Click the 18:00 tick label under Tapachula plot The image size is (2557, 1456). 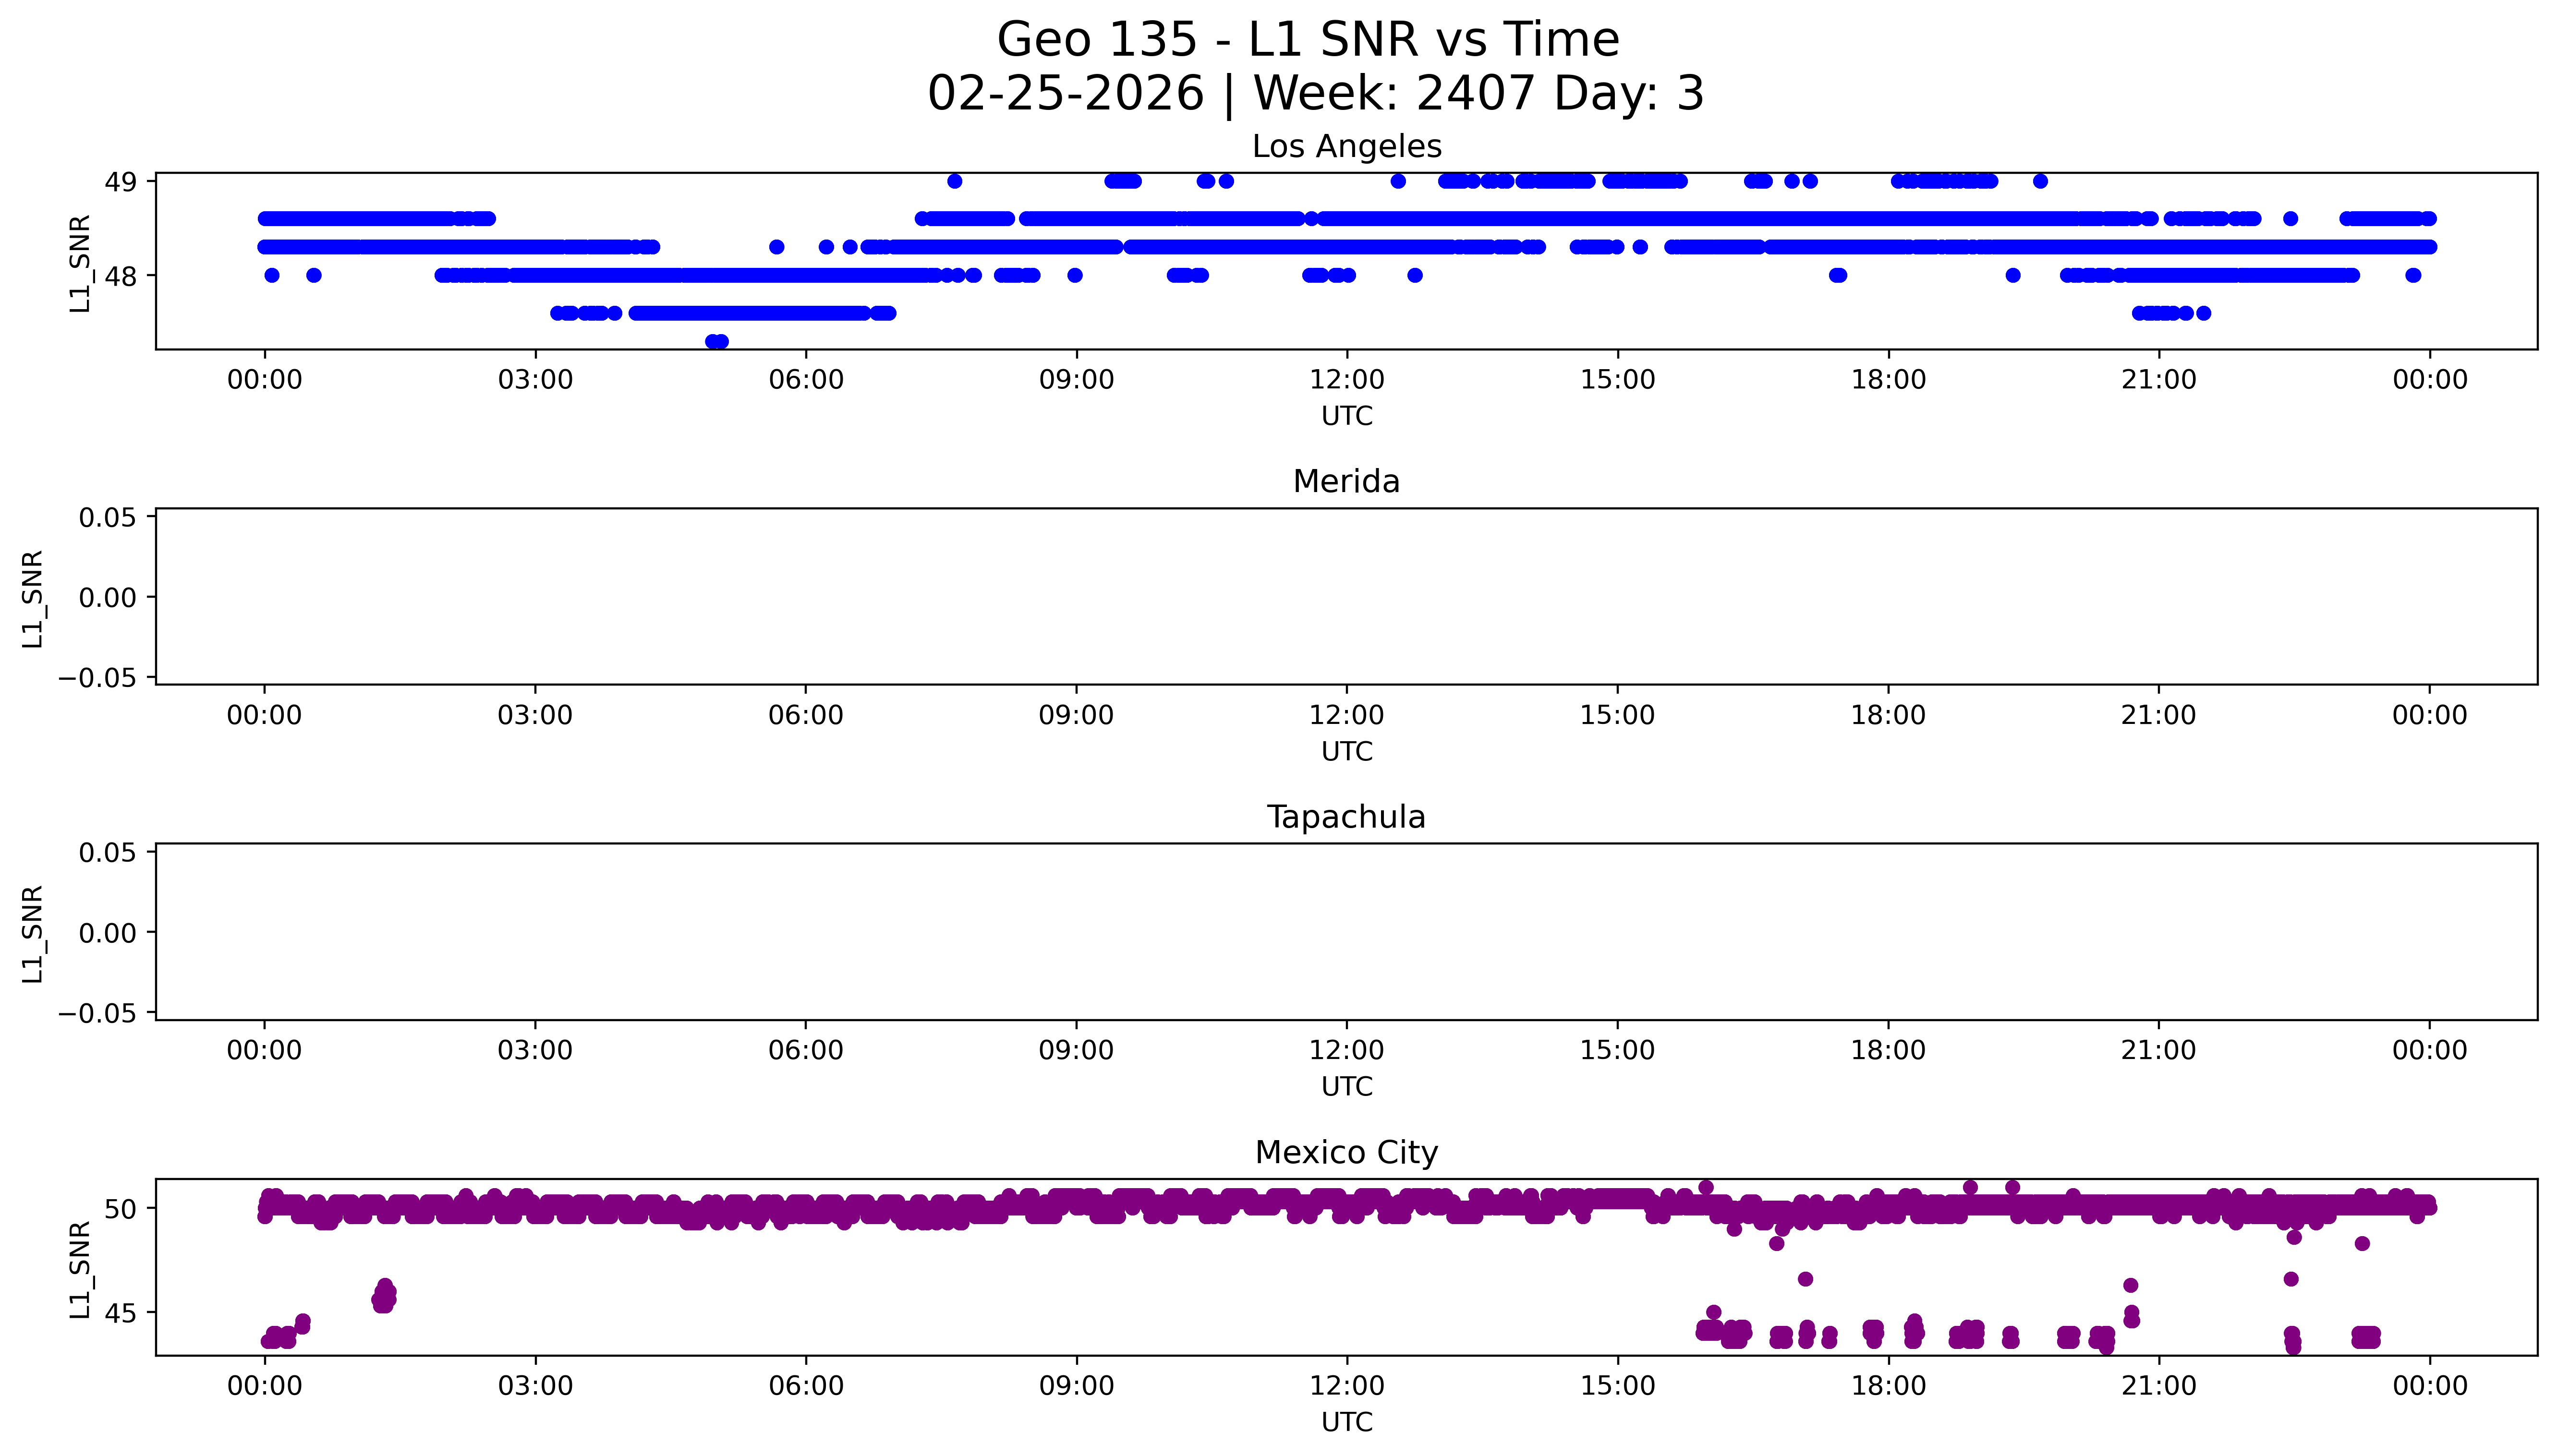(x=1888, y=1050)
